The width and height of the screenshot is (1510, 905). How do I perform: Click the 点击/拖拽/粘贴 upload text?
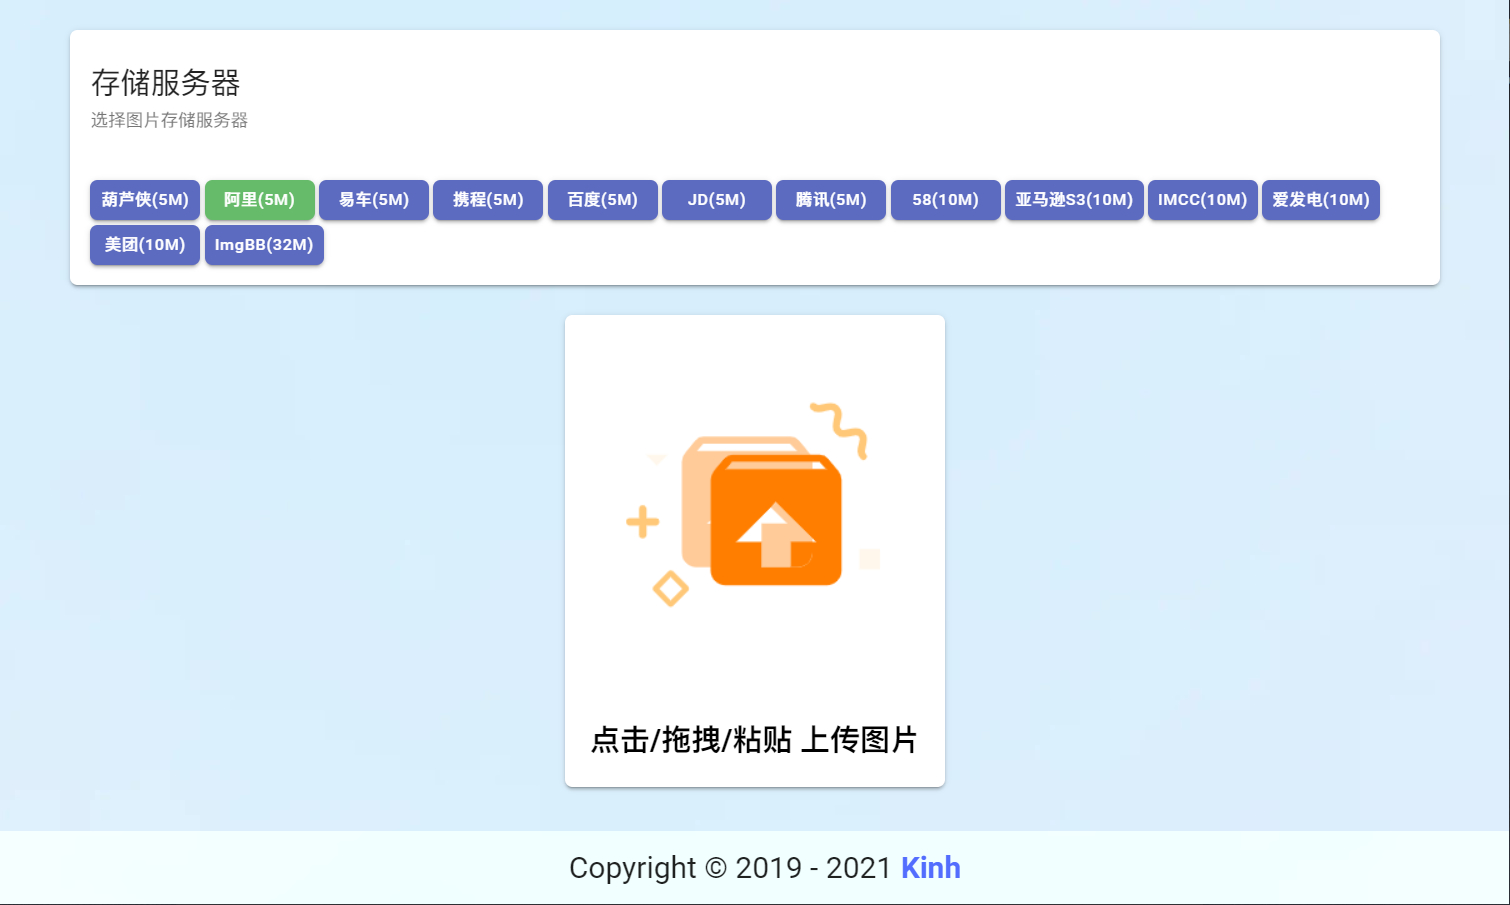(754, 741)
